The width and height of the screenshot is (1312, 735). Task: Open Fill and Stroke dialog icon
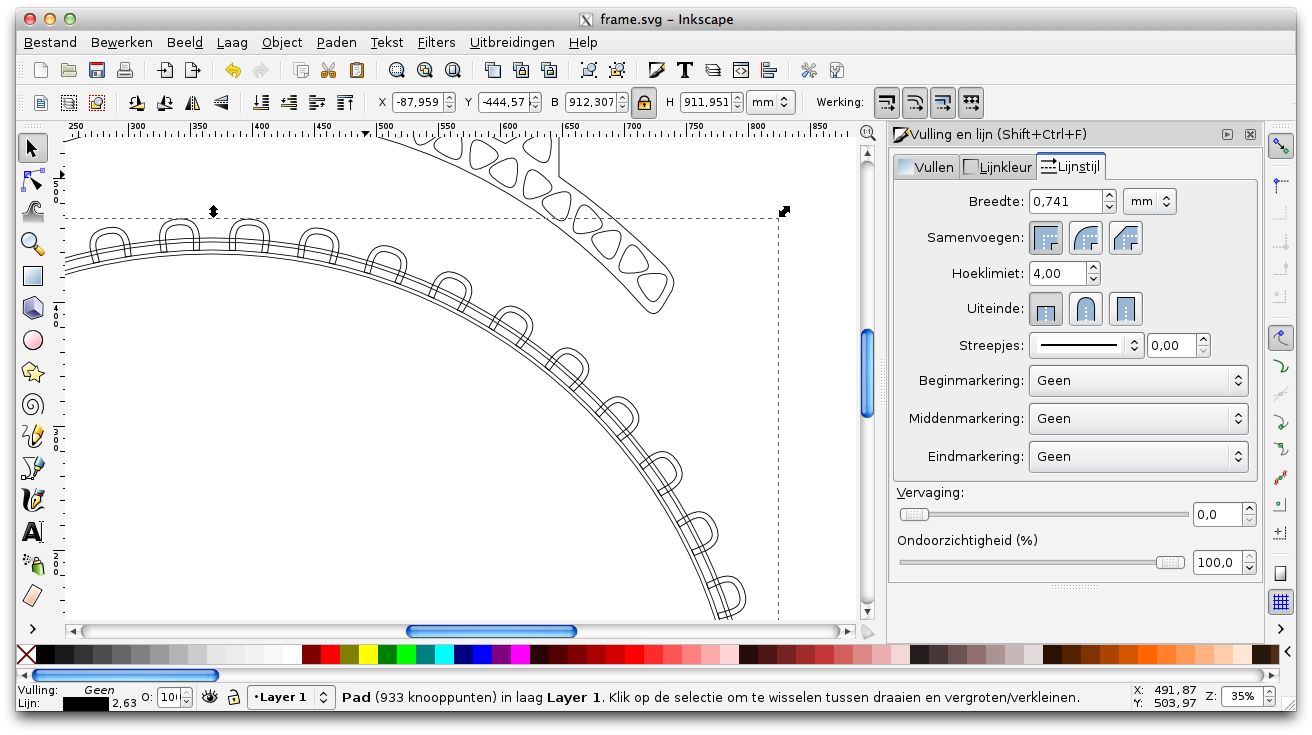click(x=657, y=70)
